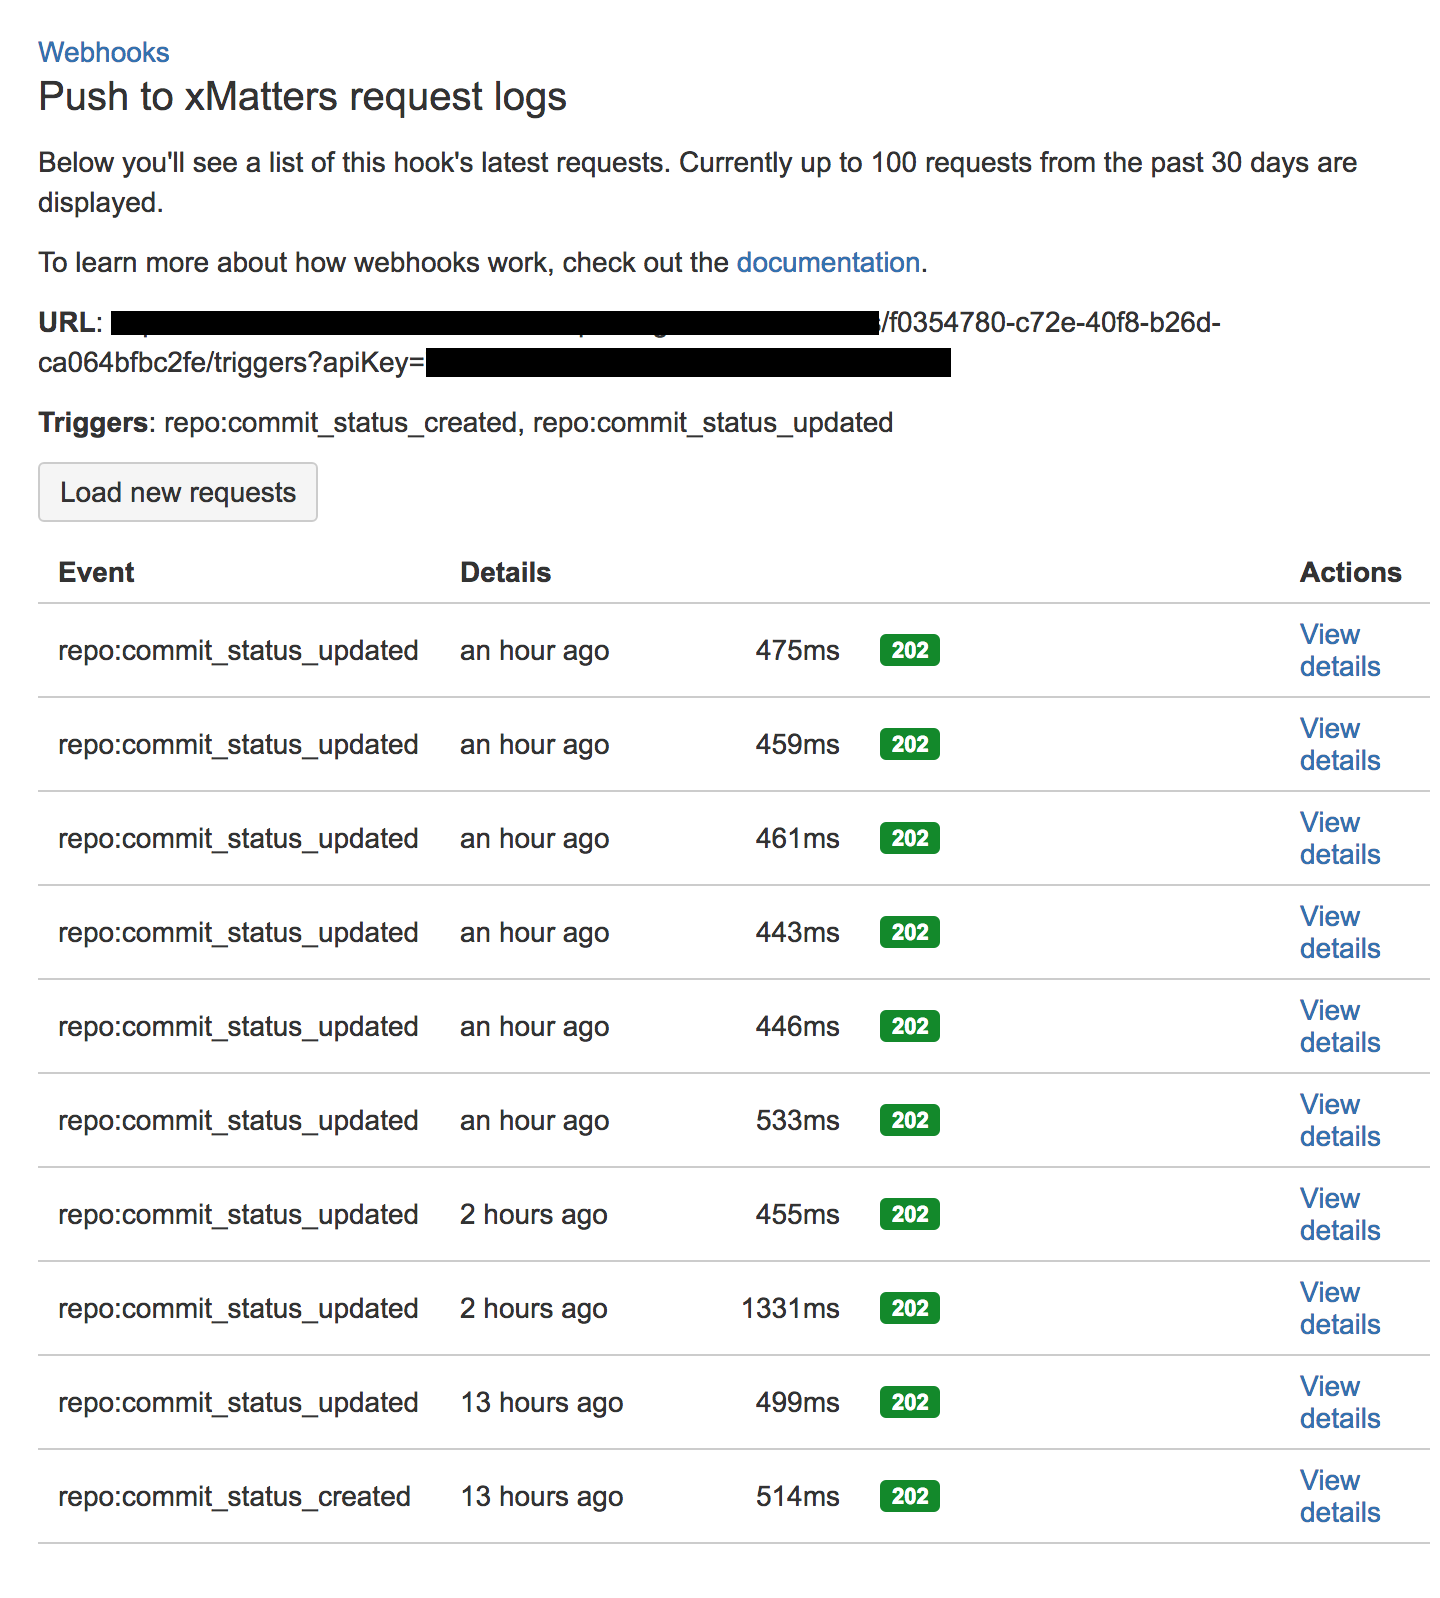This screenshot has height=1598, width=1440.
Task: View details for the 499ms request
Action: pyautogui.click(x=1340, y=1402)
